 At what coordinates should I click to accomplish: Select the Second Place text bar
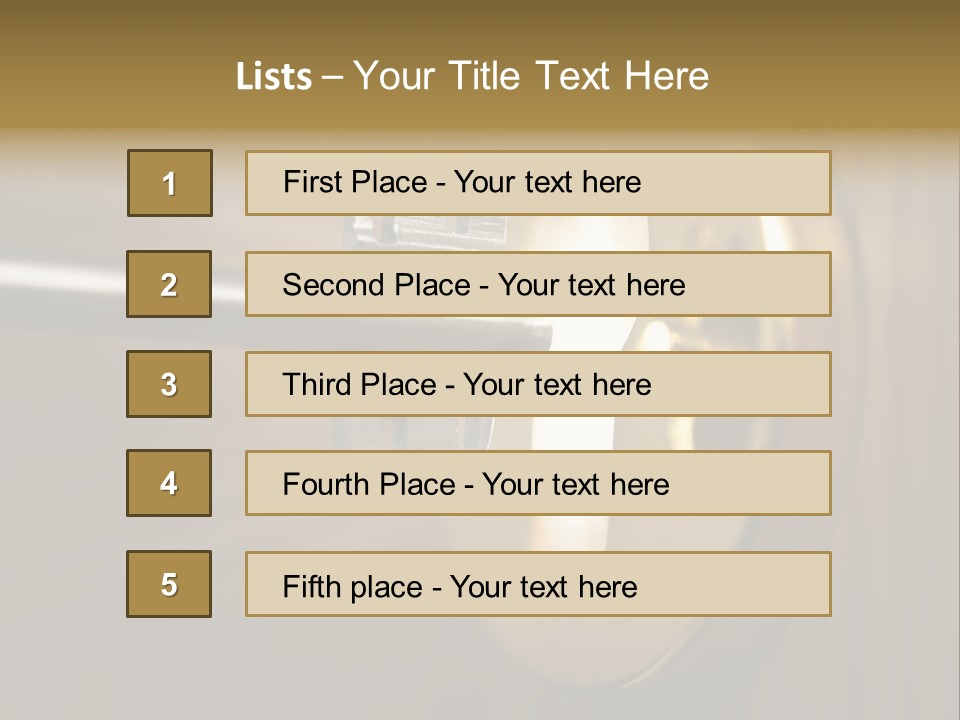538,284
